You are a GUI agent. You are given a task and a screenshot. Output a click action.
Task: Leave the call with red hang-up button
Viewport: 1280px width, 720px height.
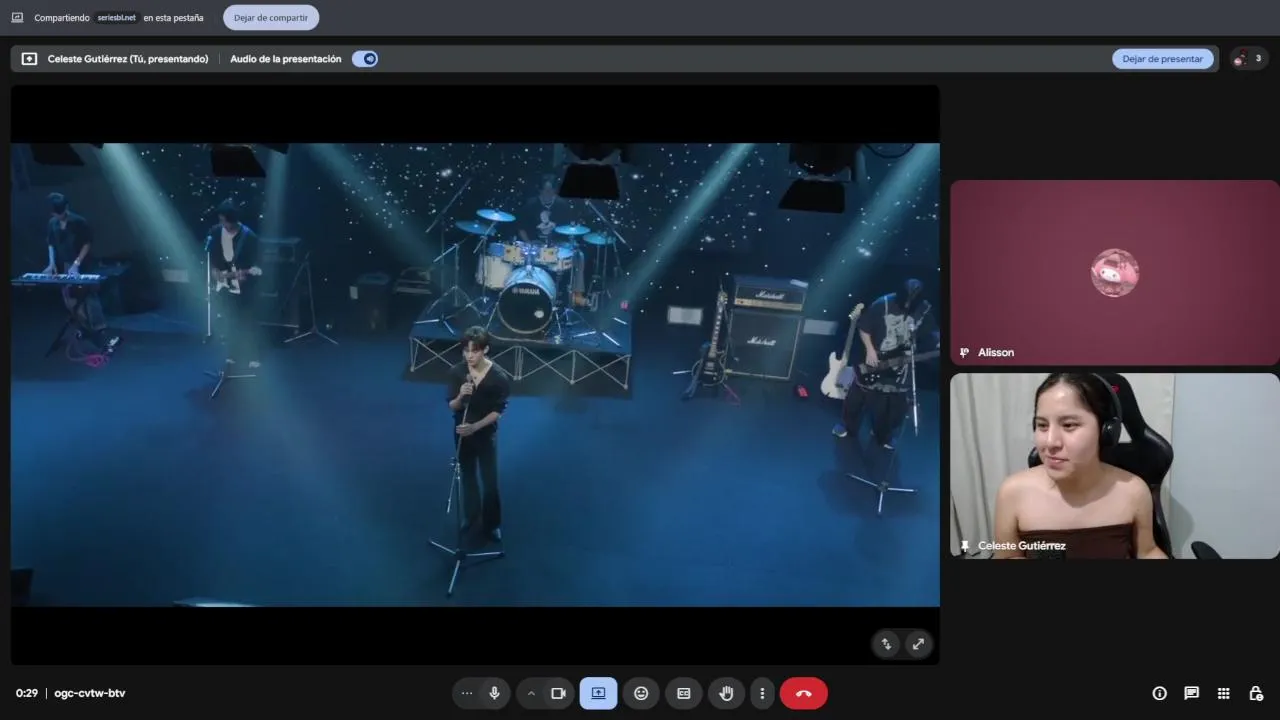click(803, 693)
